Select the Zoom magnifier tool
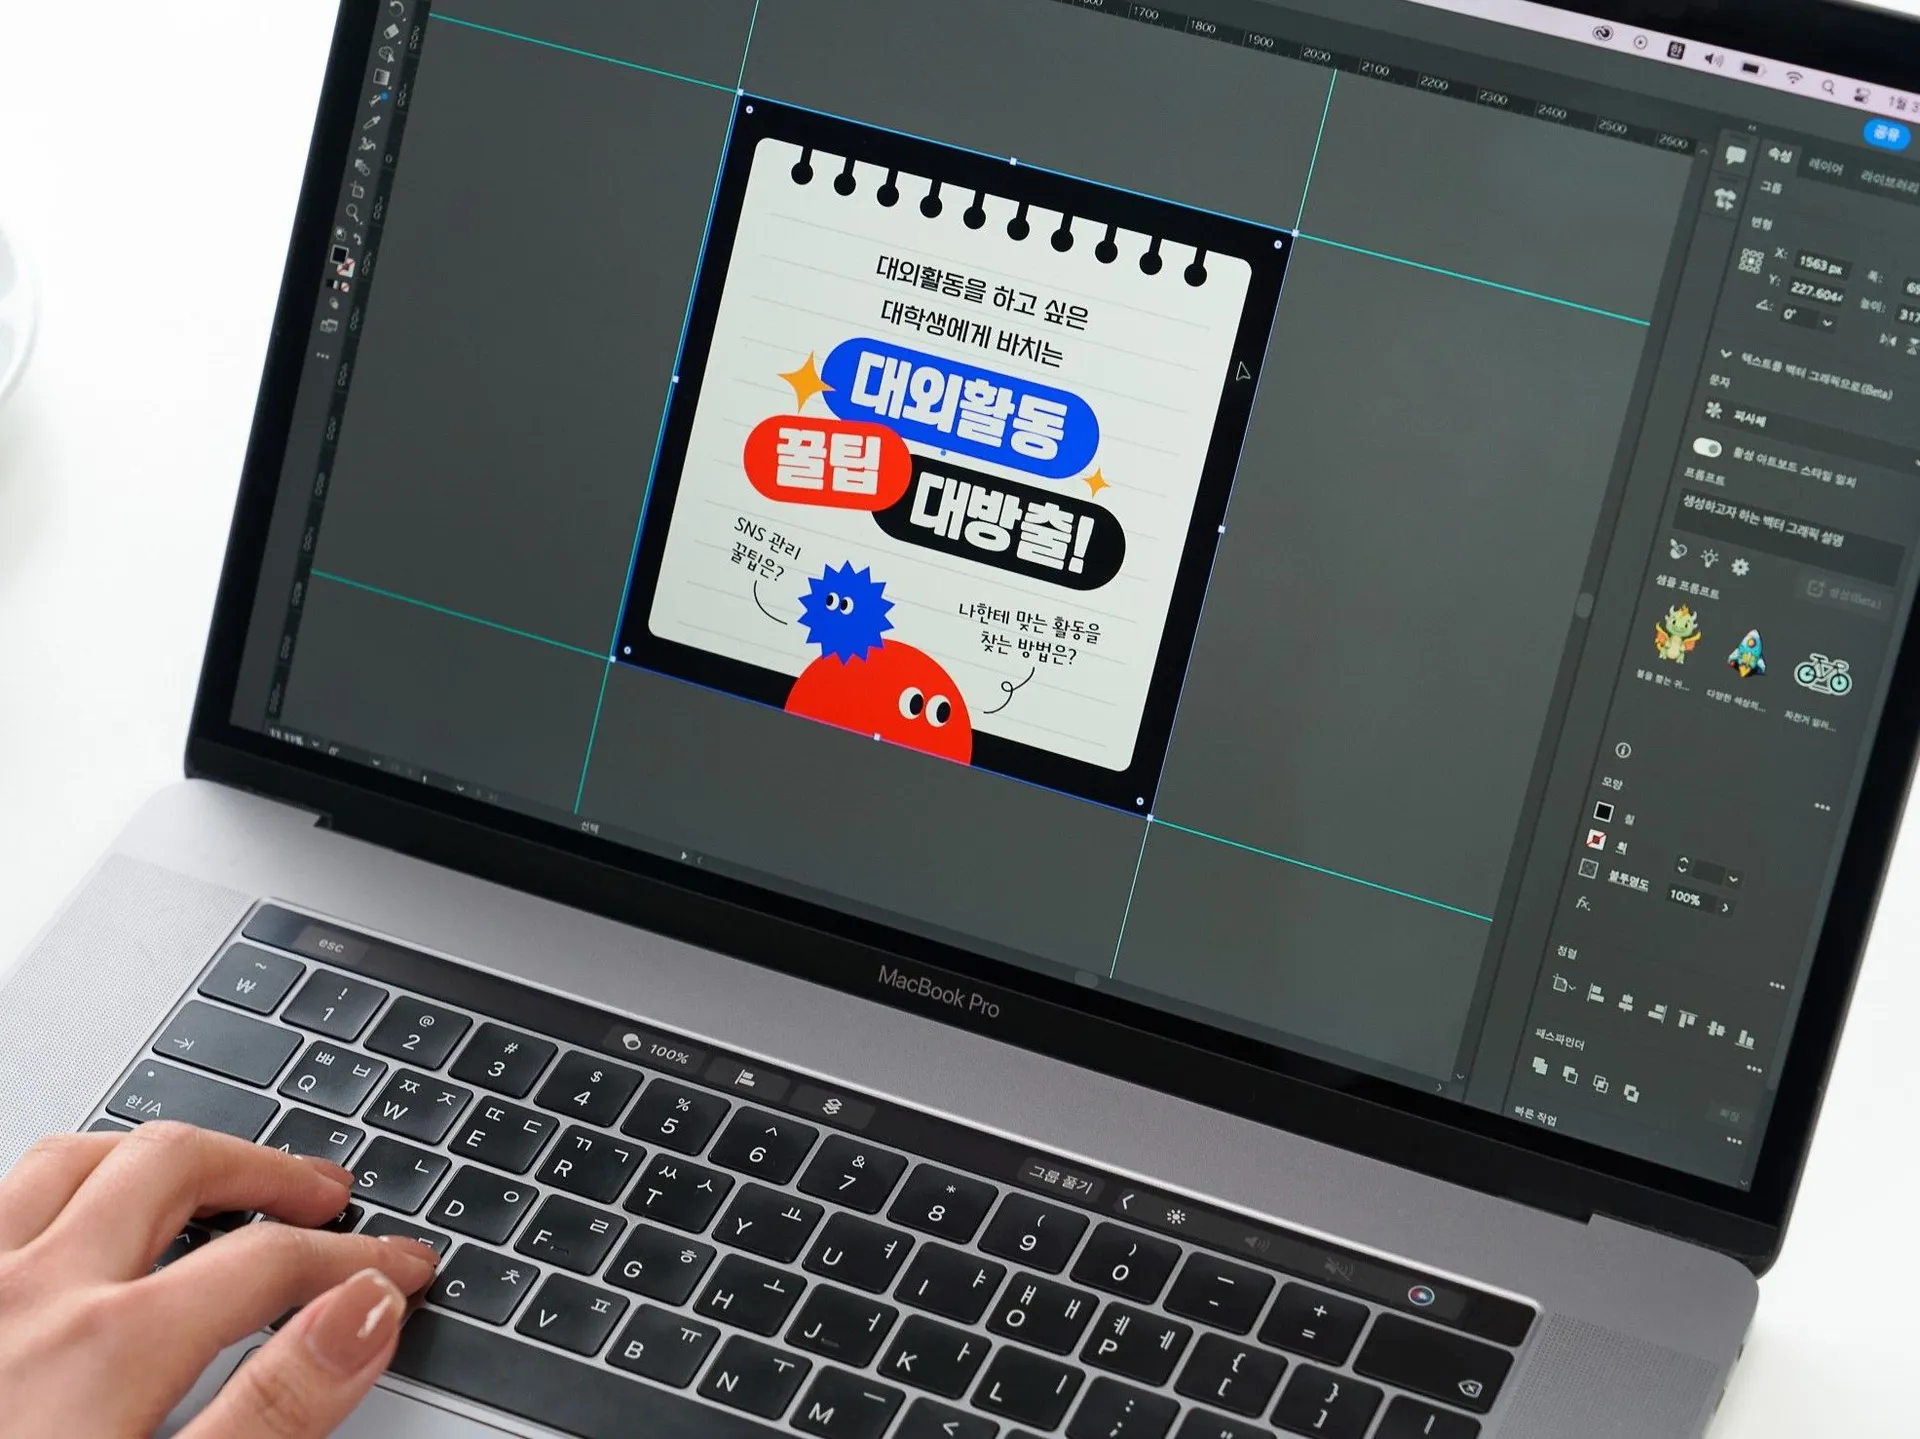Screen dimensions: 1920x1439 click(352, 211)
